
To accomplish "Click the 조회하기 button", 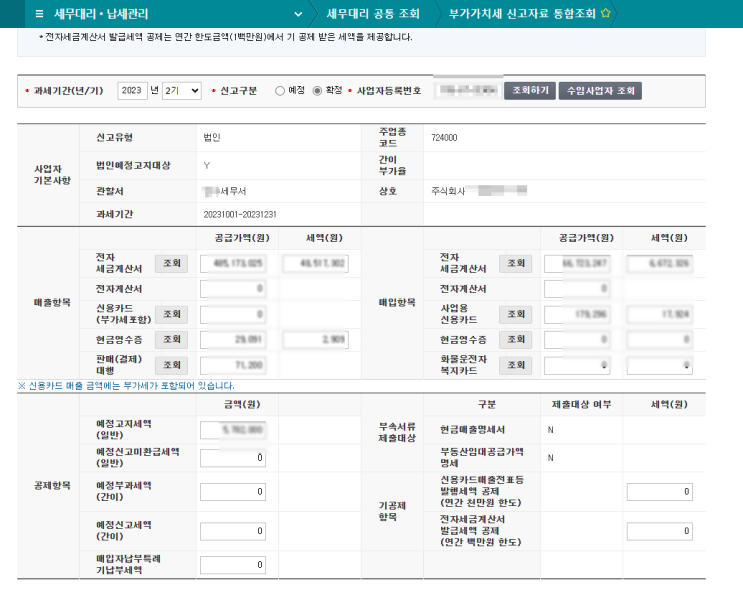I will point(530,91).
